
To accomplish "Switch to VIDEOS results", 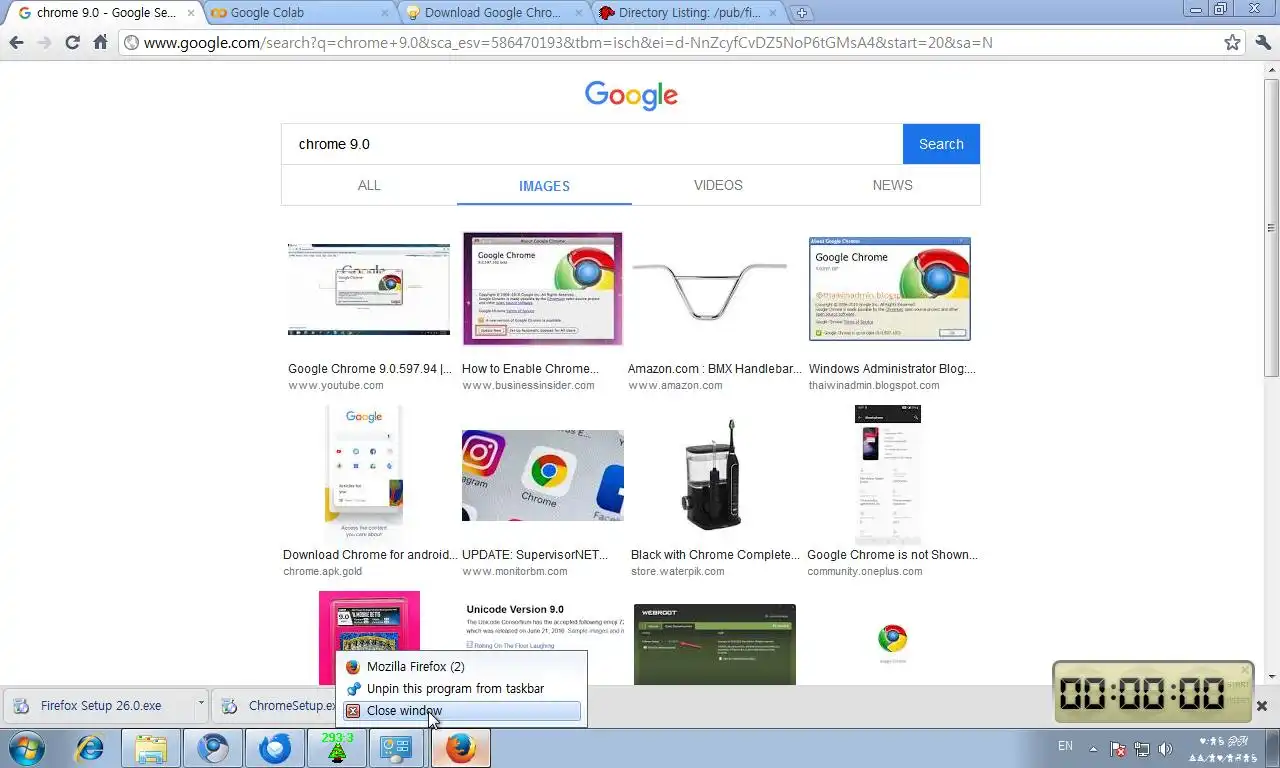I will 718,185.
